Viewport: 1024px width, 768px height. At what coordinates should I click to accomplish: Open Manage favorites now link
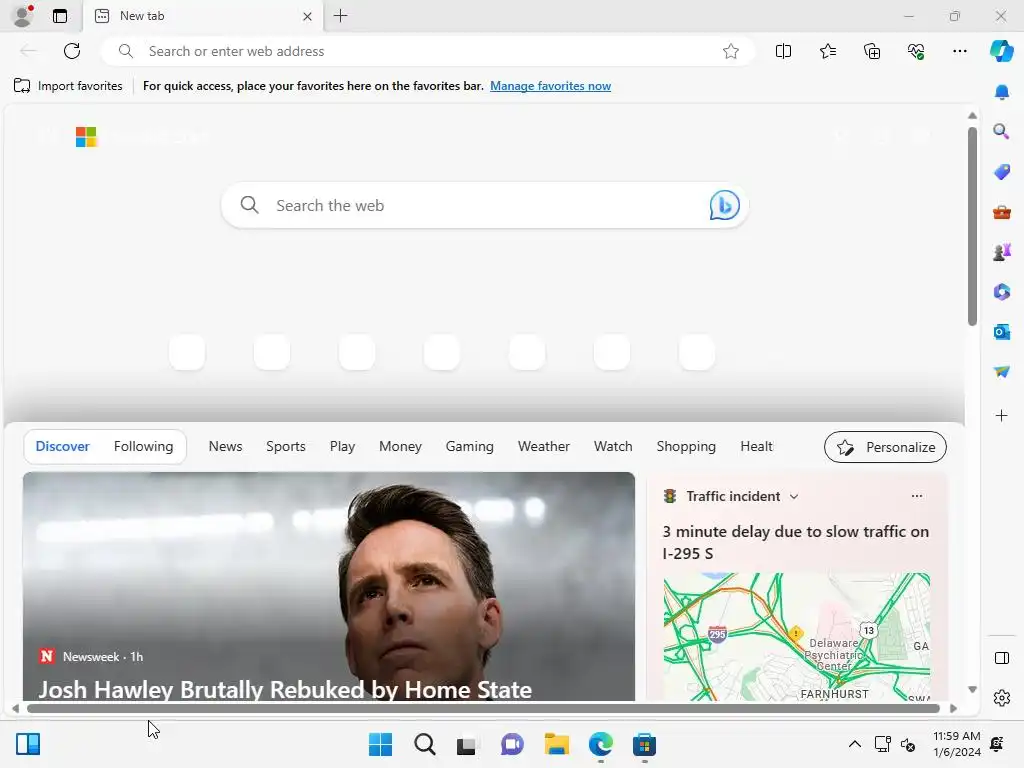[x=550, y=86]
